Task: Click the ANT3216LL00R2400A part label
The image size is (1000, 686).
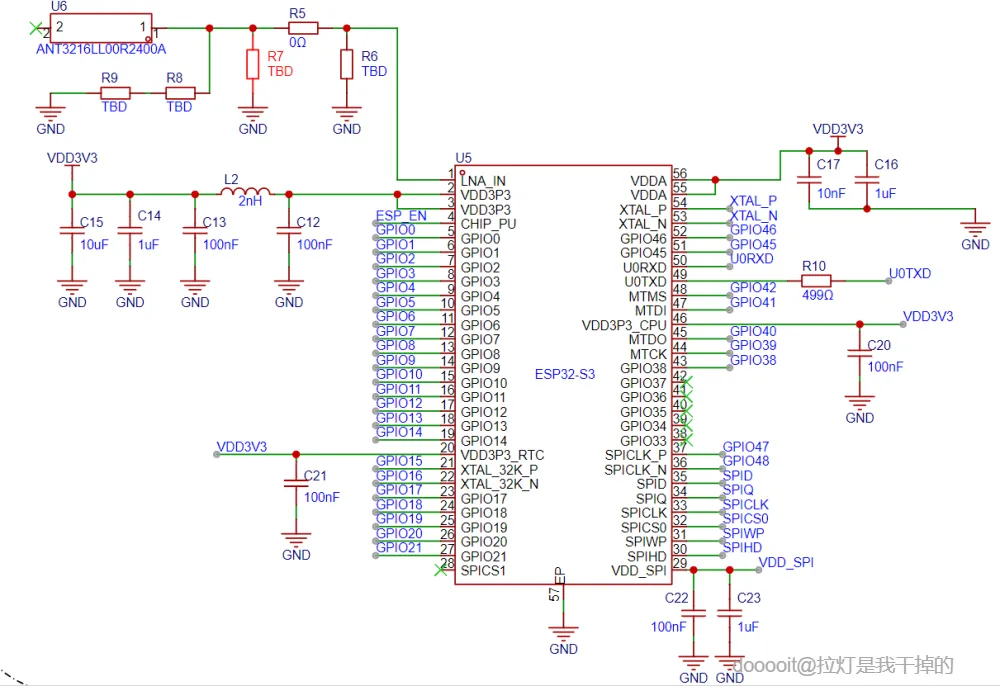Action: [x=101, y=49]
